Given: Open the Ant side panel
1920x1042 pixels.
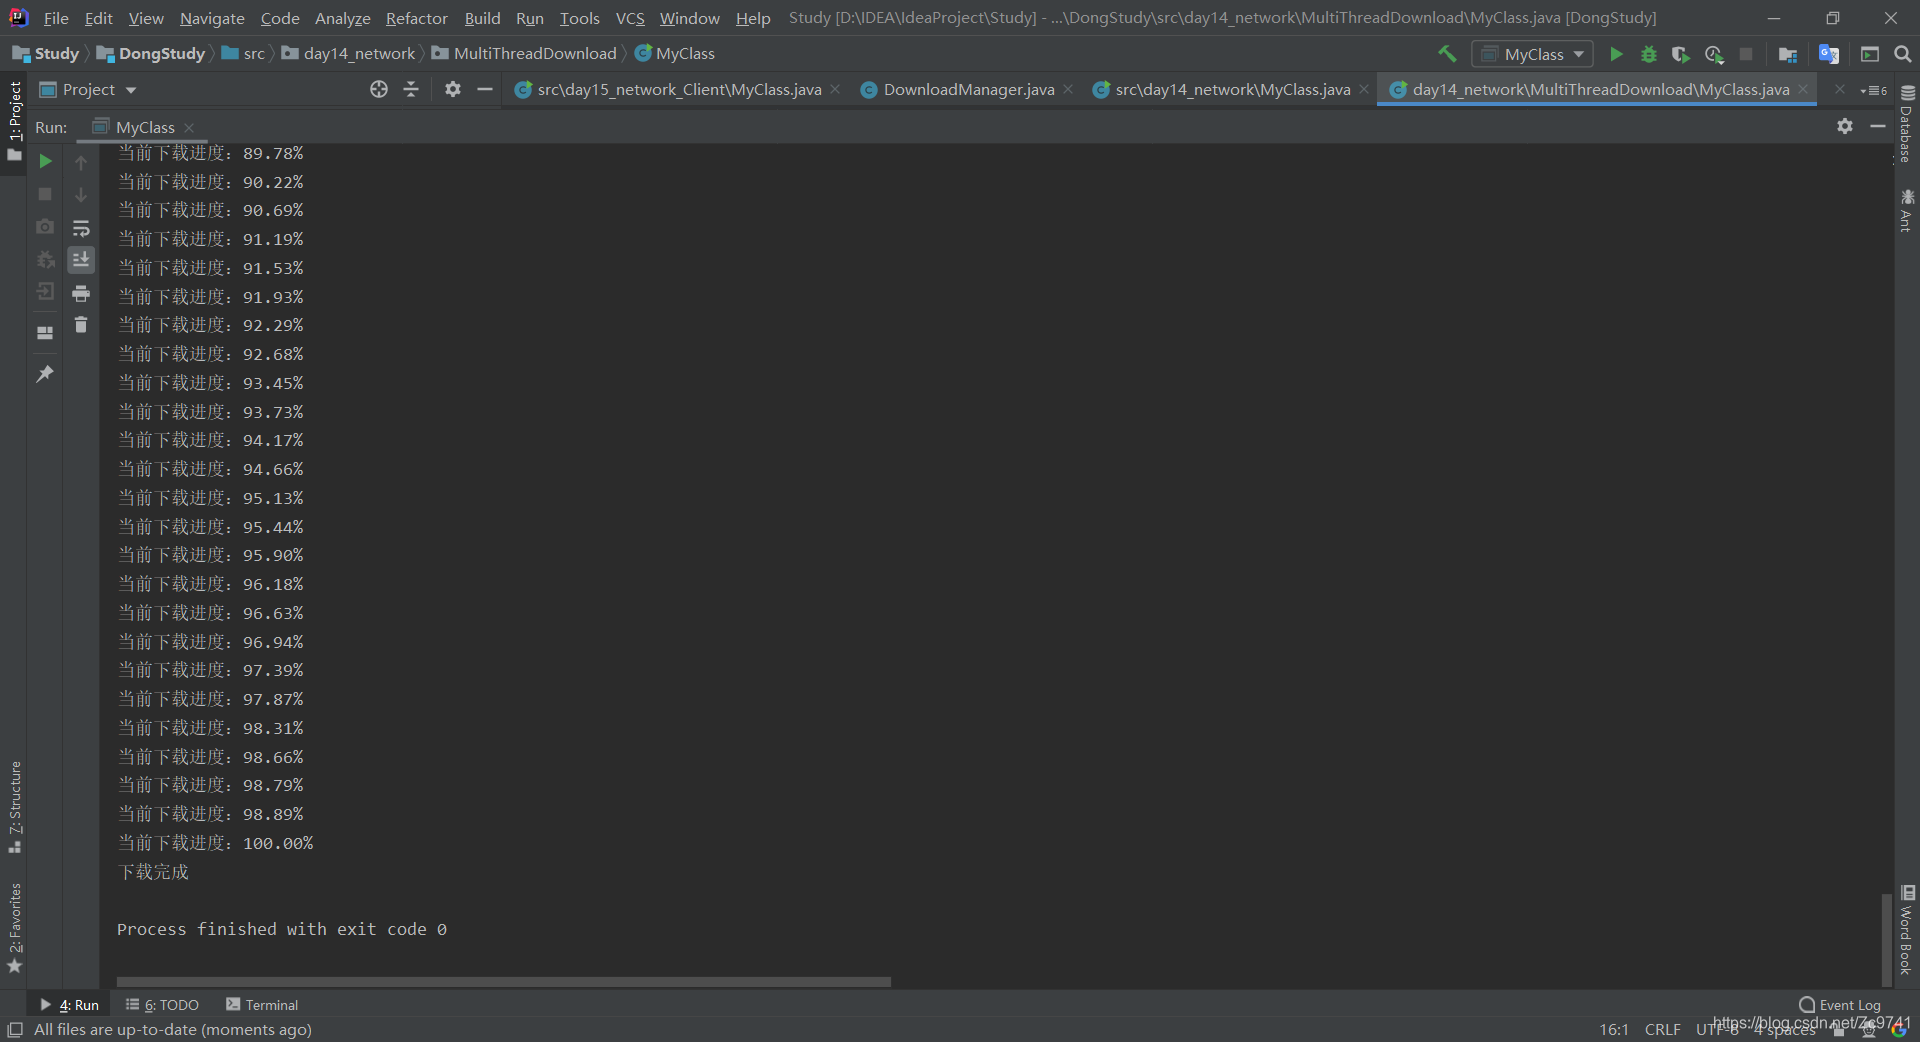Looking at the screenshot, I should pos(1907,210).
